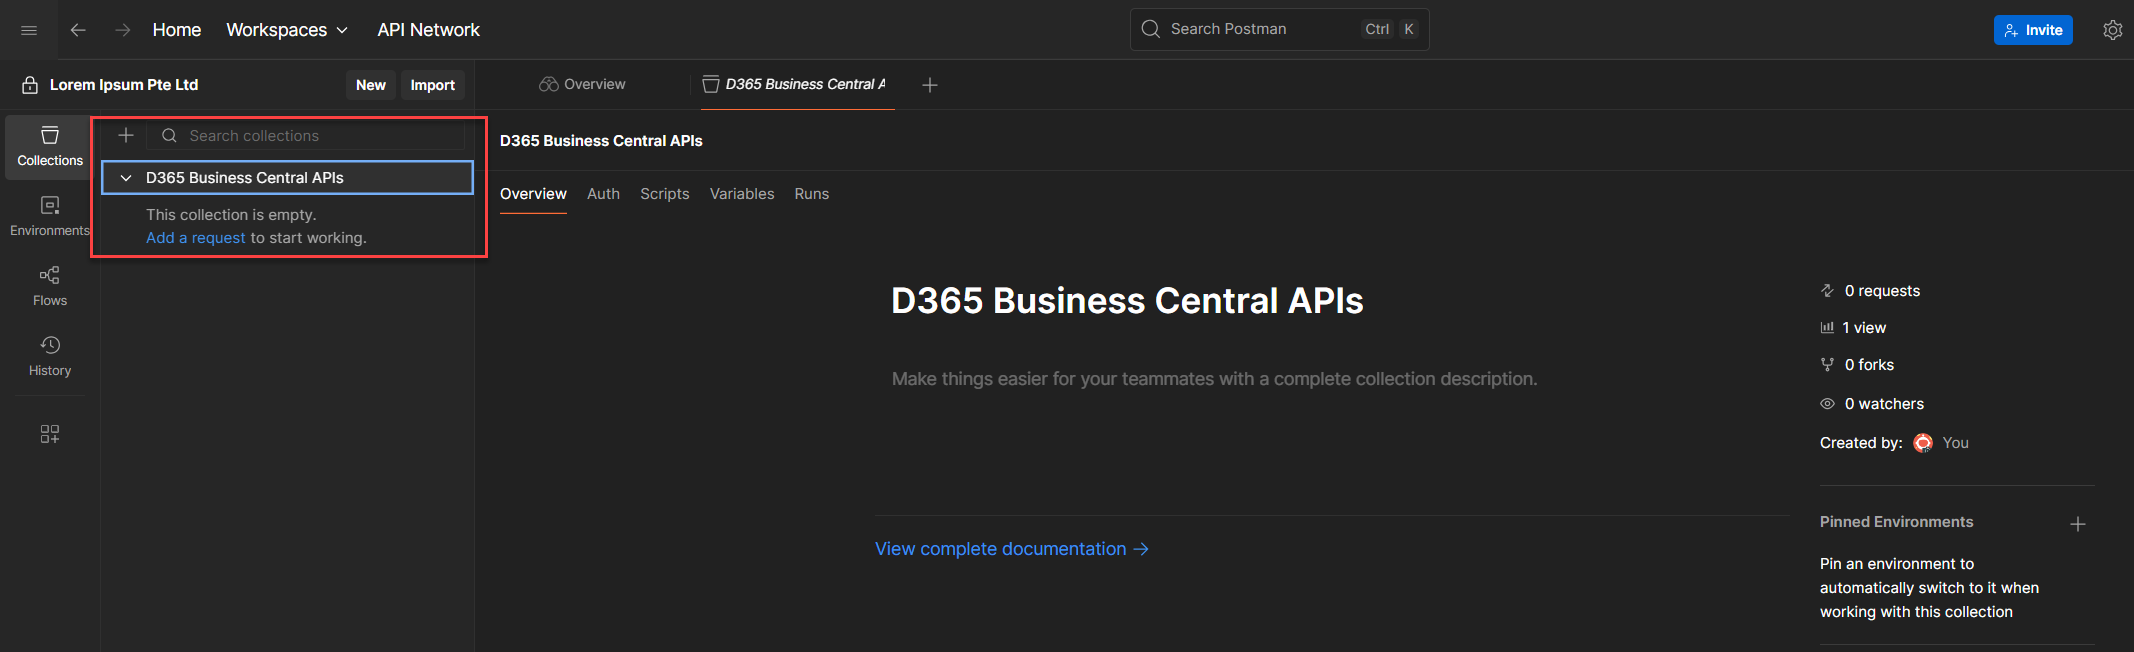Switch to the Scripts tab
The image size is (2134, 652).
click(665, 194)
